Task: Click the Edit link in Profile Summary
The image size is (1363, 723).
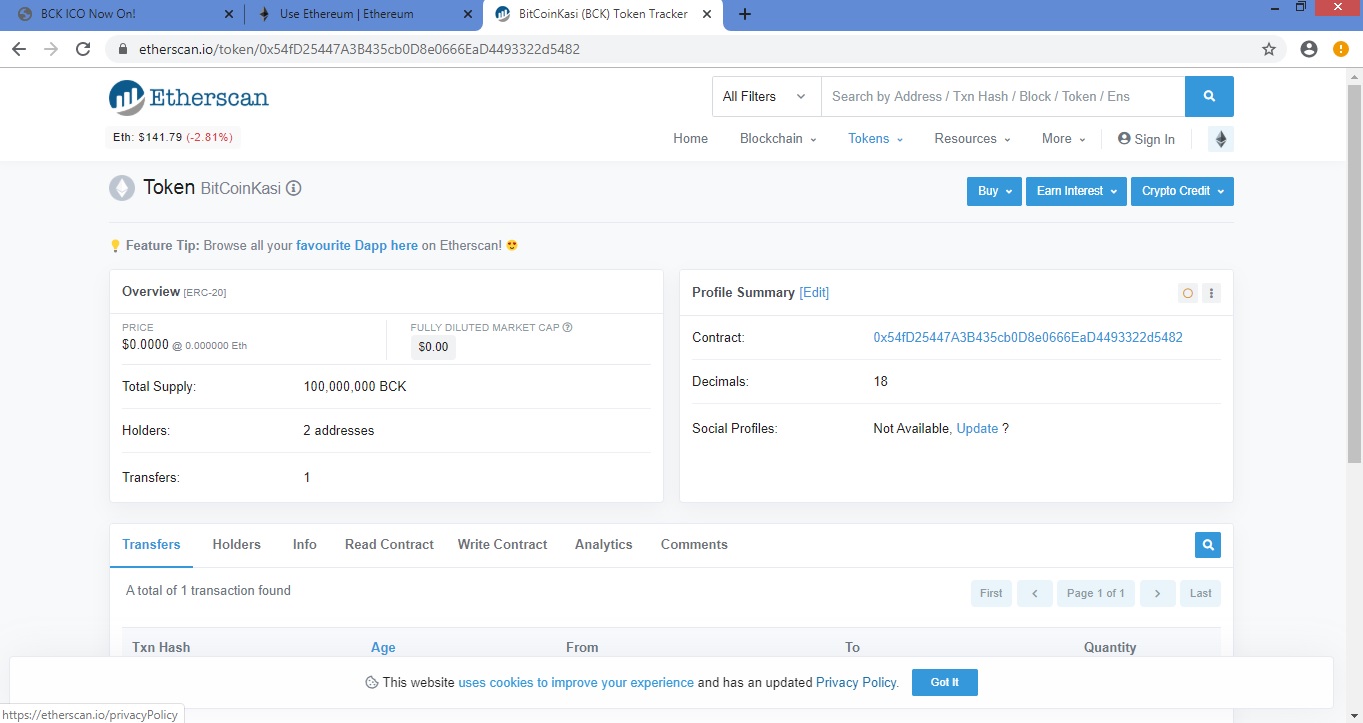Action: (x=814, y=293)
